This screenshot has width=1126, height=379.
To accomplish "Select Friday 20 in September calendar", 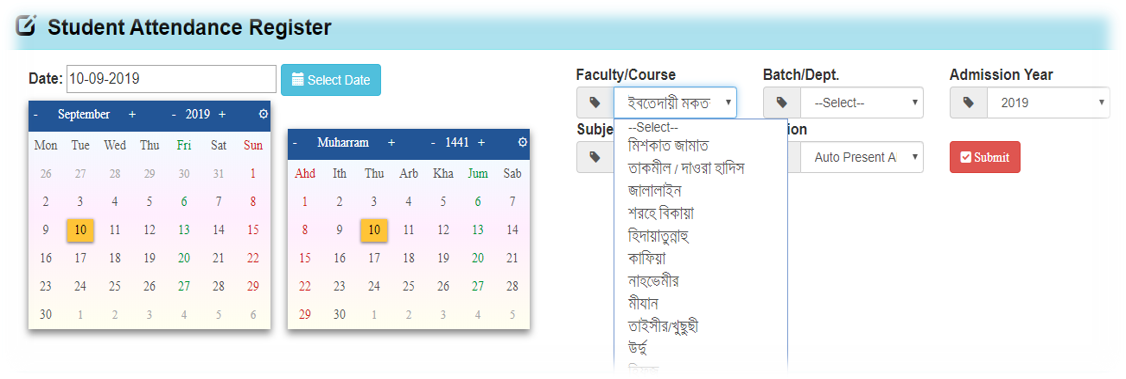I will coord(184,258).
